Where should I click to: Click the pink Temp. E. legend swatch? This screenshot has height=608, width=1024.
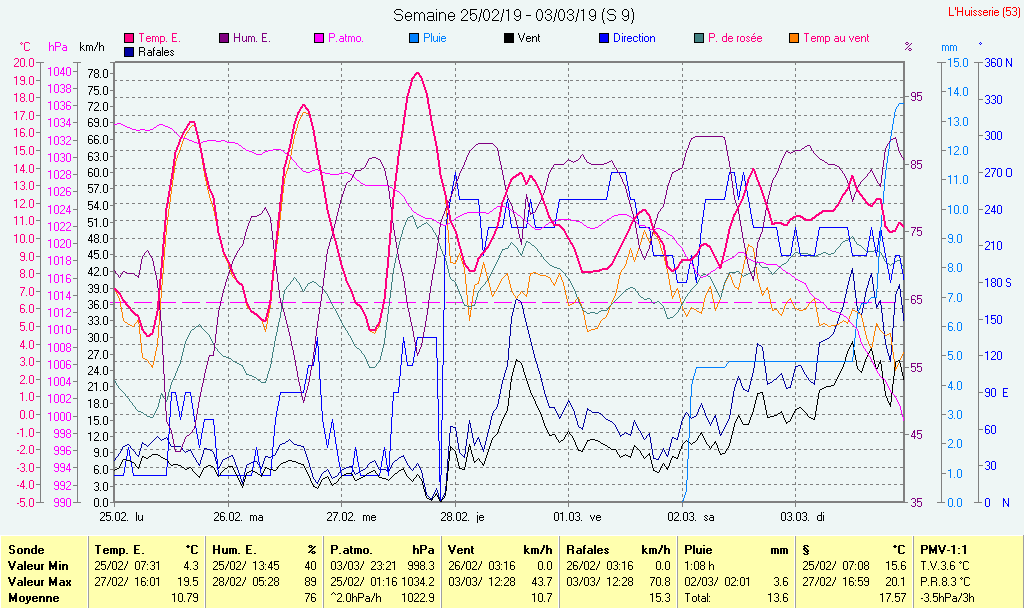coord(129,38)
